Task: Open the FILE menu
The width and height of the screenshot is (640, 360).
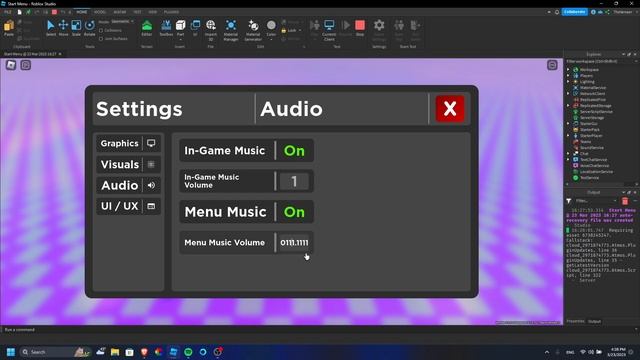Action: 8,12
